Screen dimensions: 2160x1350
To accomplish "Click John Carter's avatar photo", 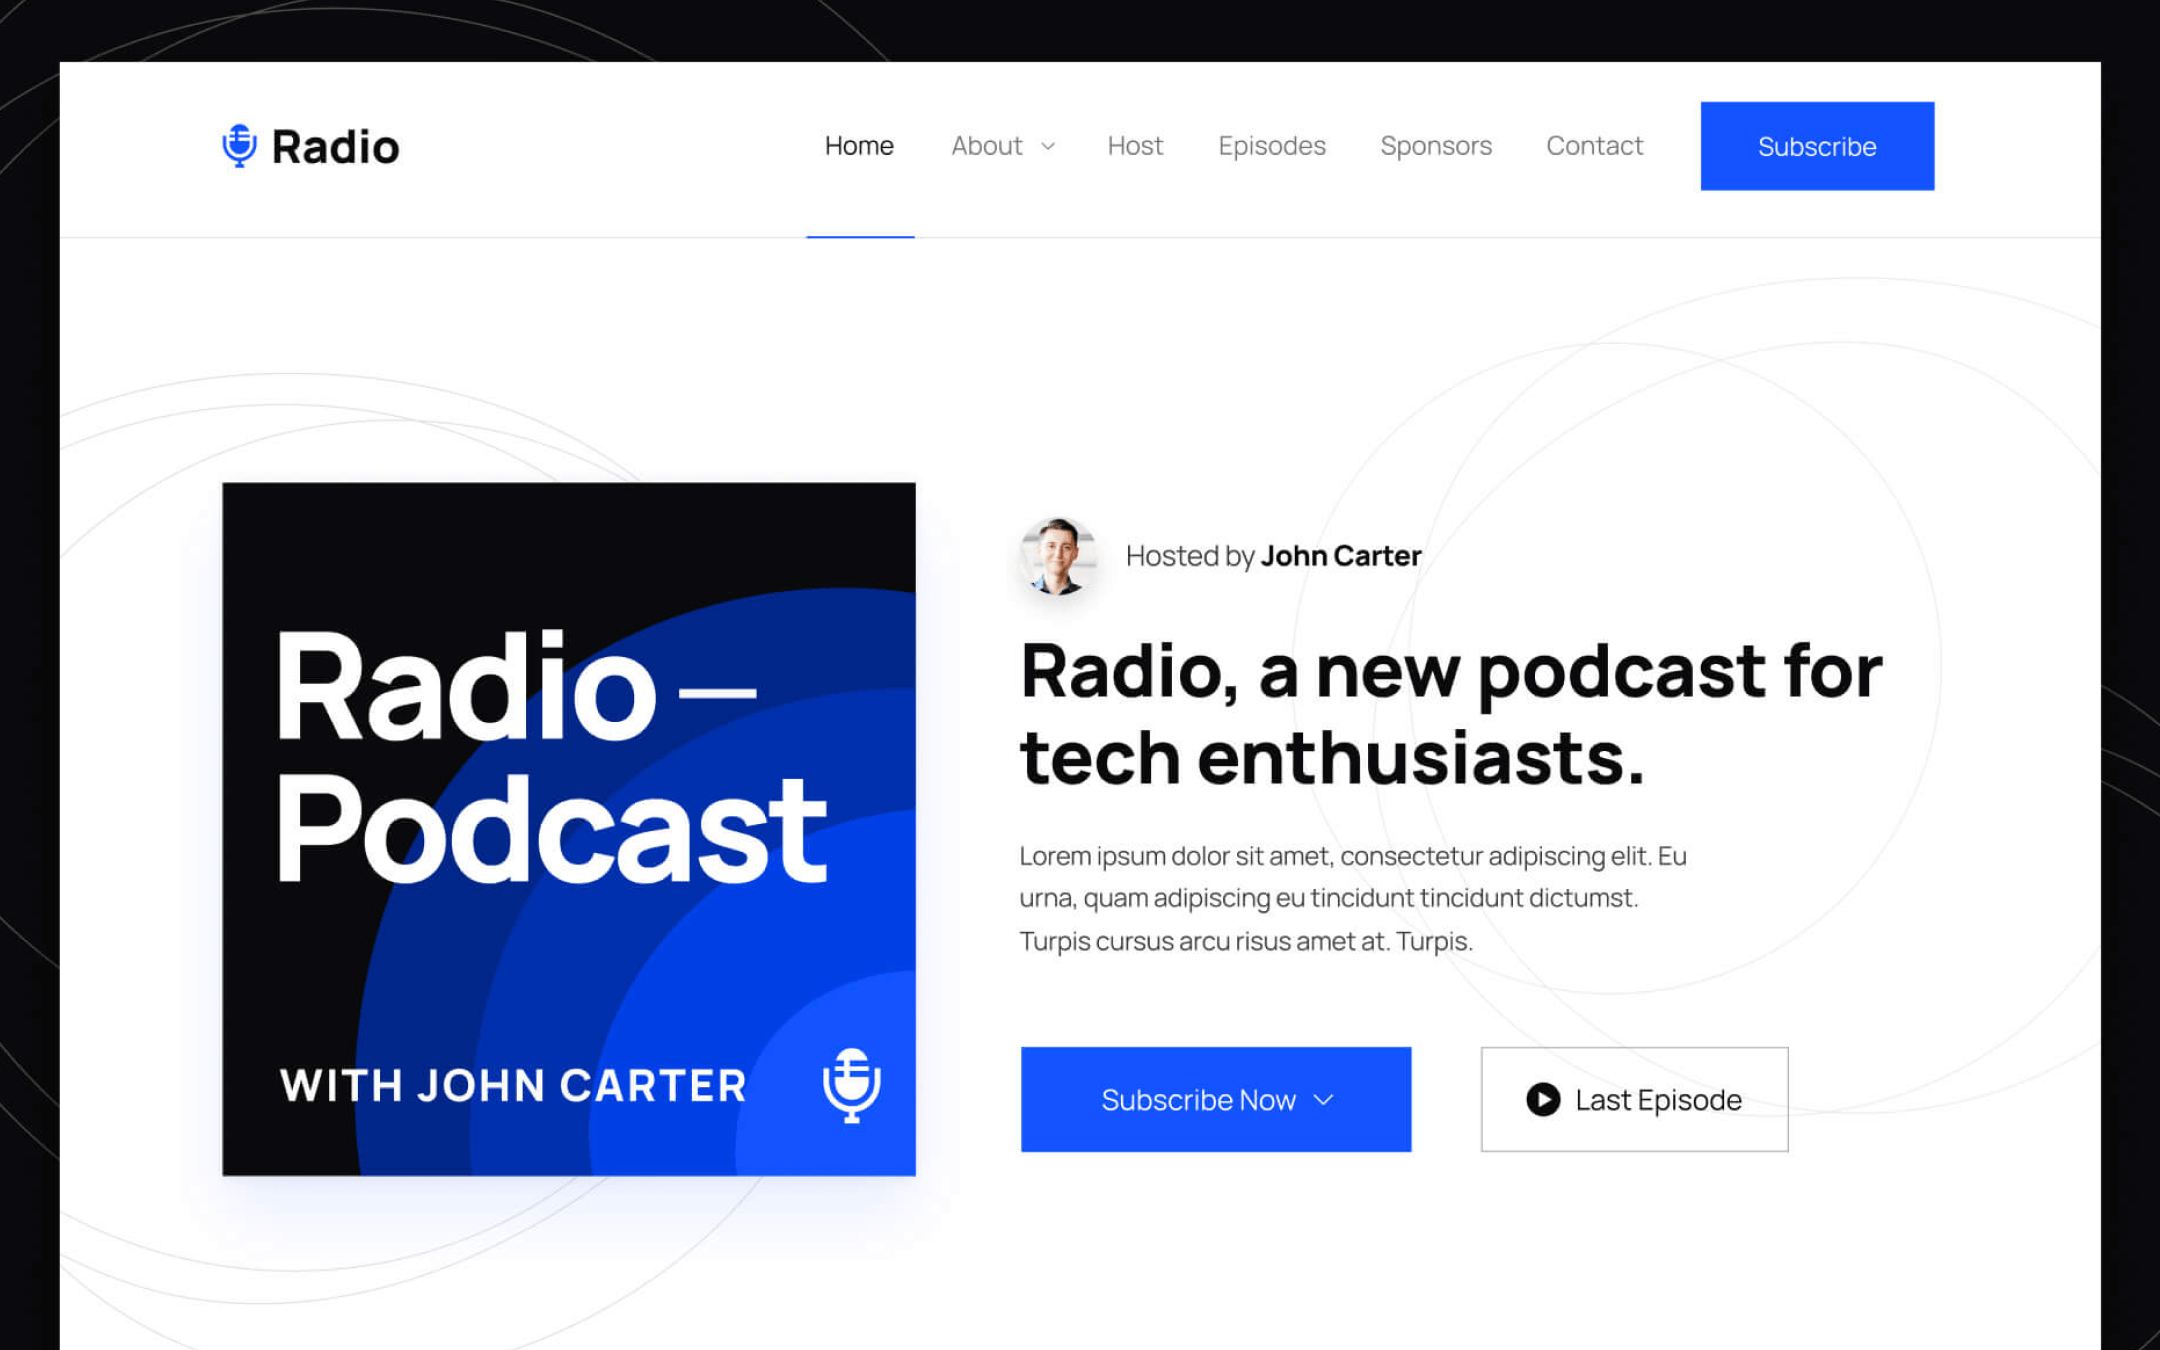I will 1058,556.
